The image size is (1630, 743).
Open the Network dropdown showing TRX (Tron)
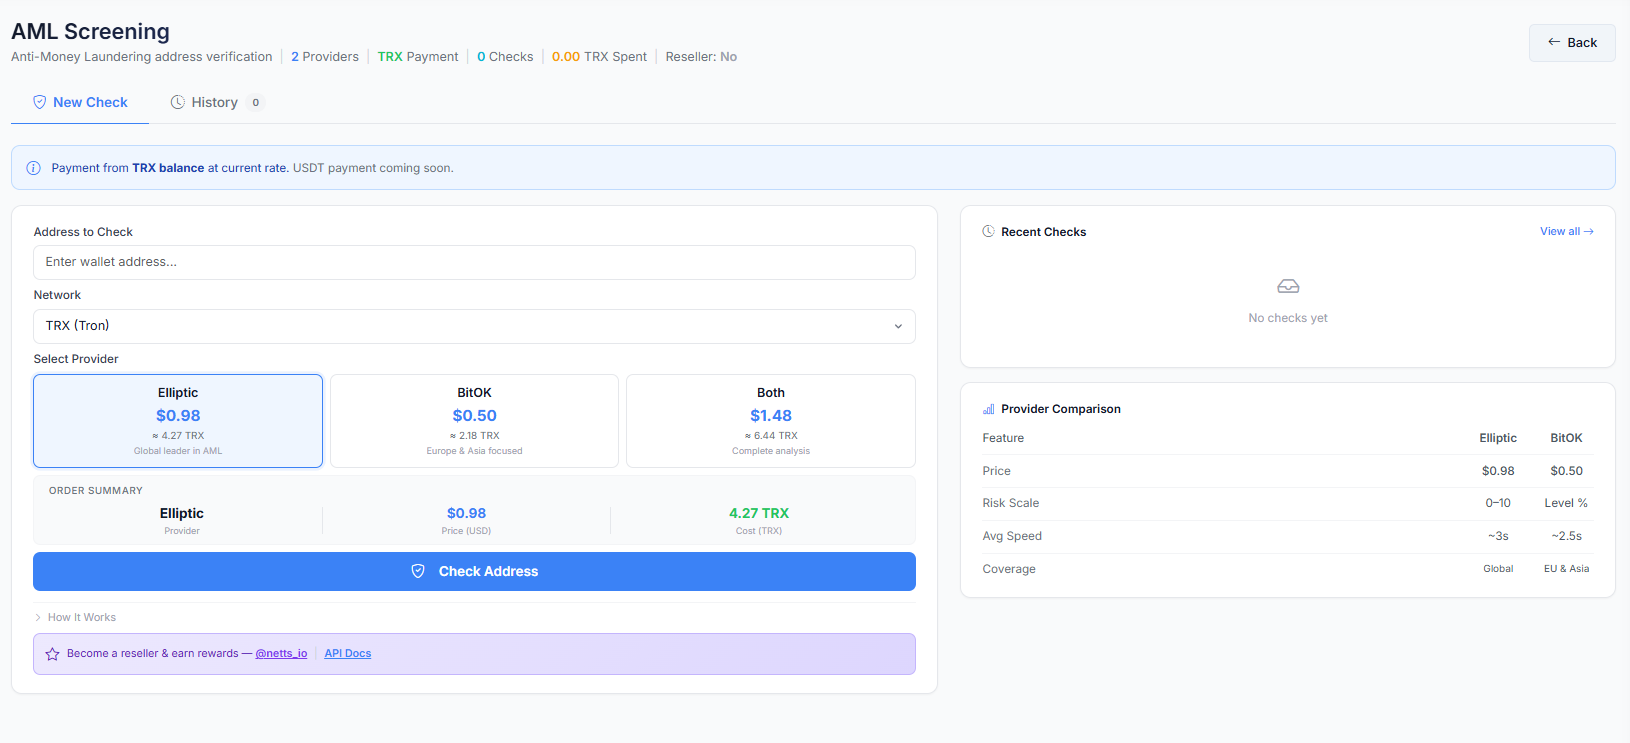point(474,326)
